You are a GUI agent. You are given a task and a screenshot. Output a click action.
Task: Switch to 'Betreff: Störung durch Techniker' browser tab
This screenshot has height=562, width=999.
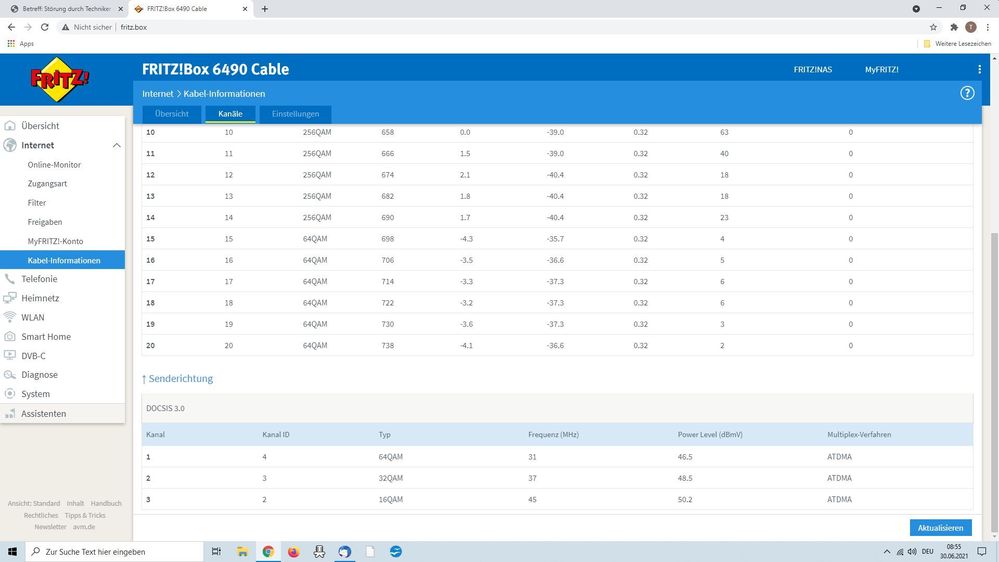pyautogui.click(x=64, y=9)
